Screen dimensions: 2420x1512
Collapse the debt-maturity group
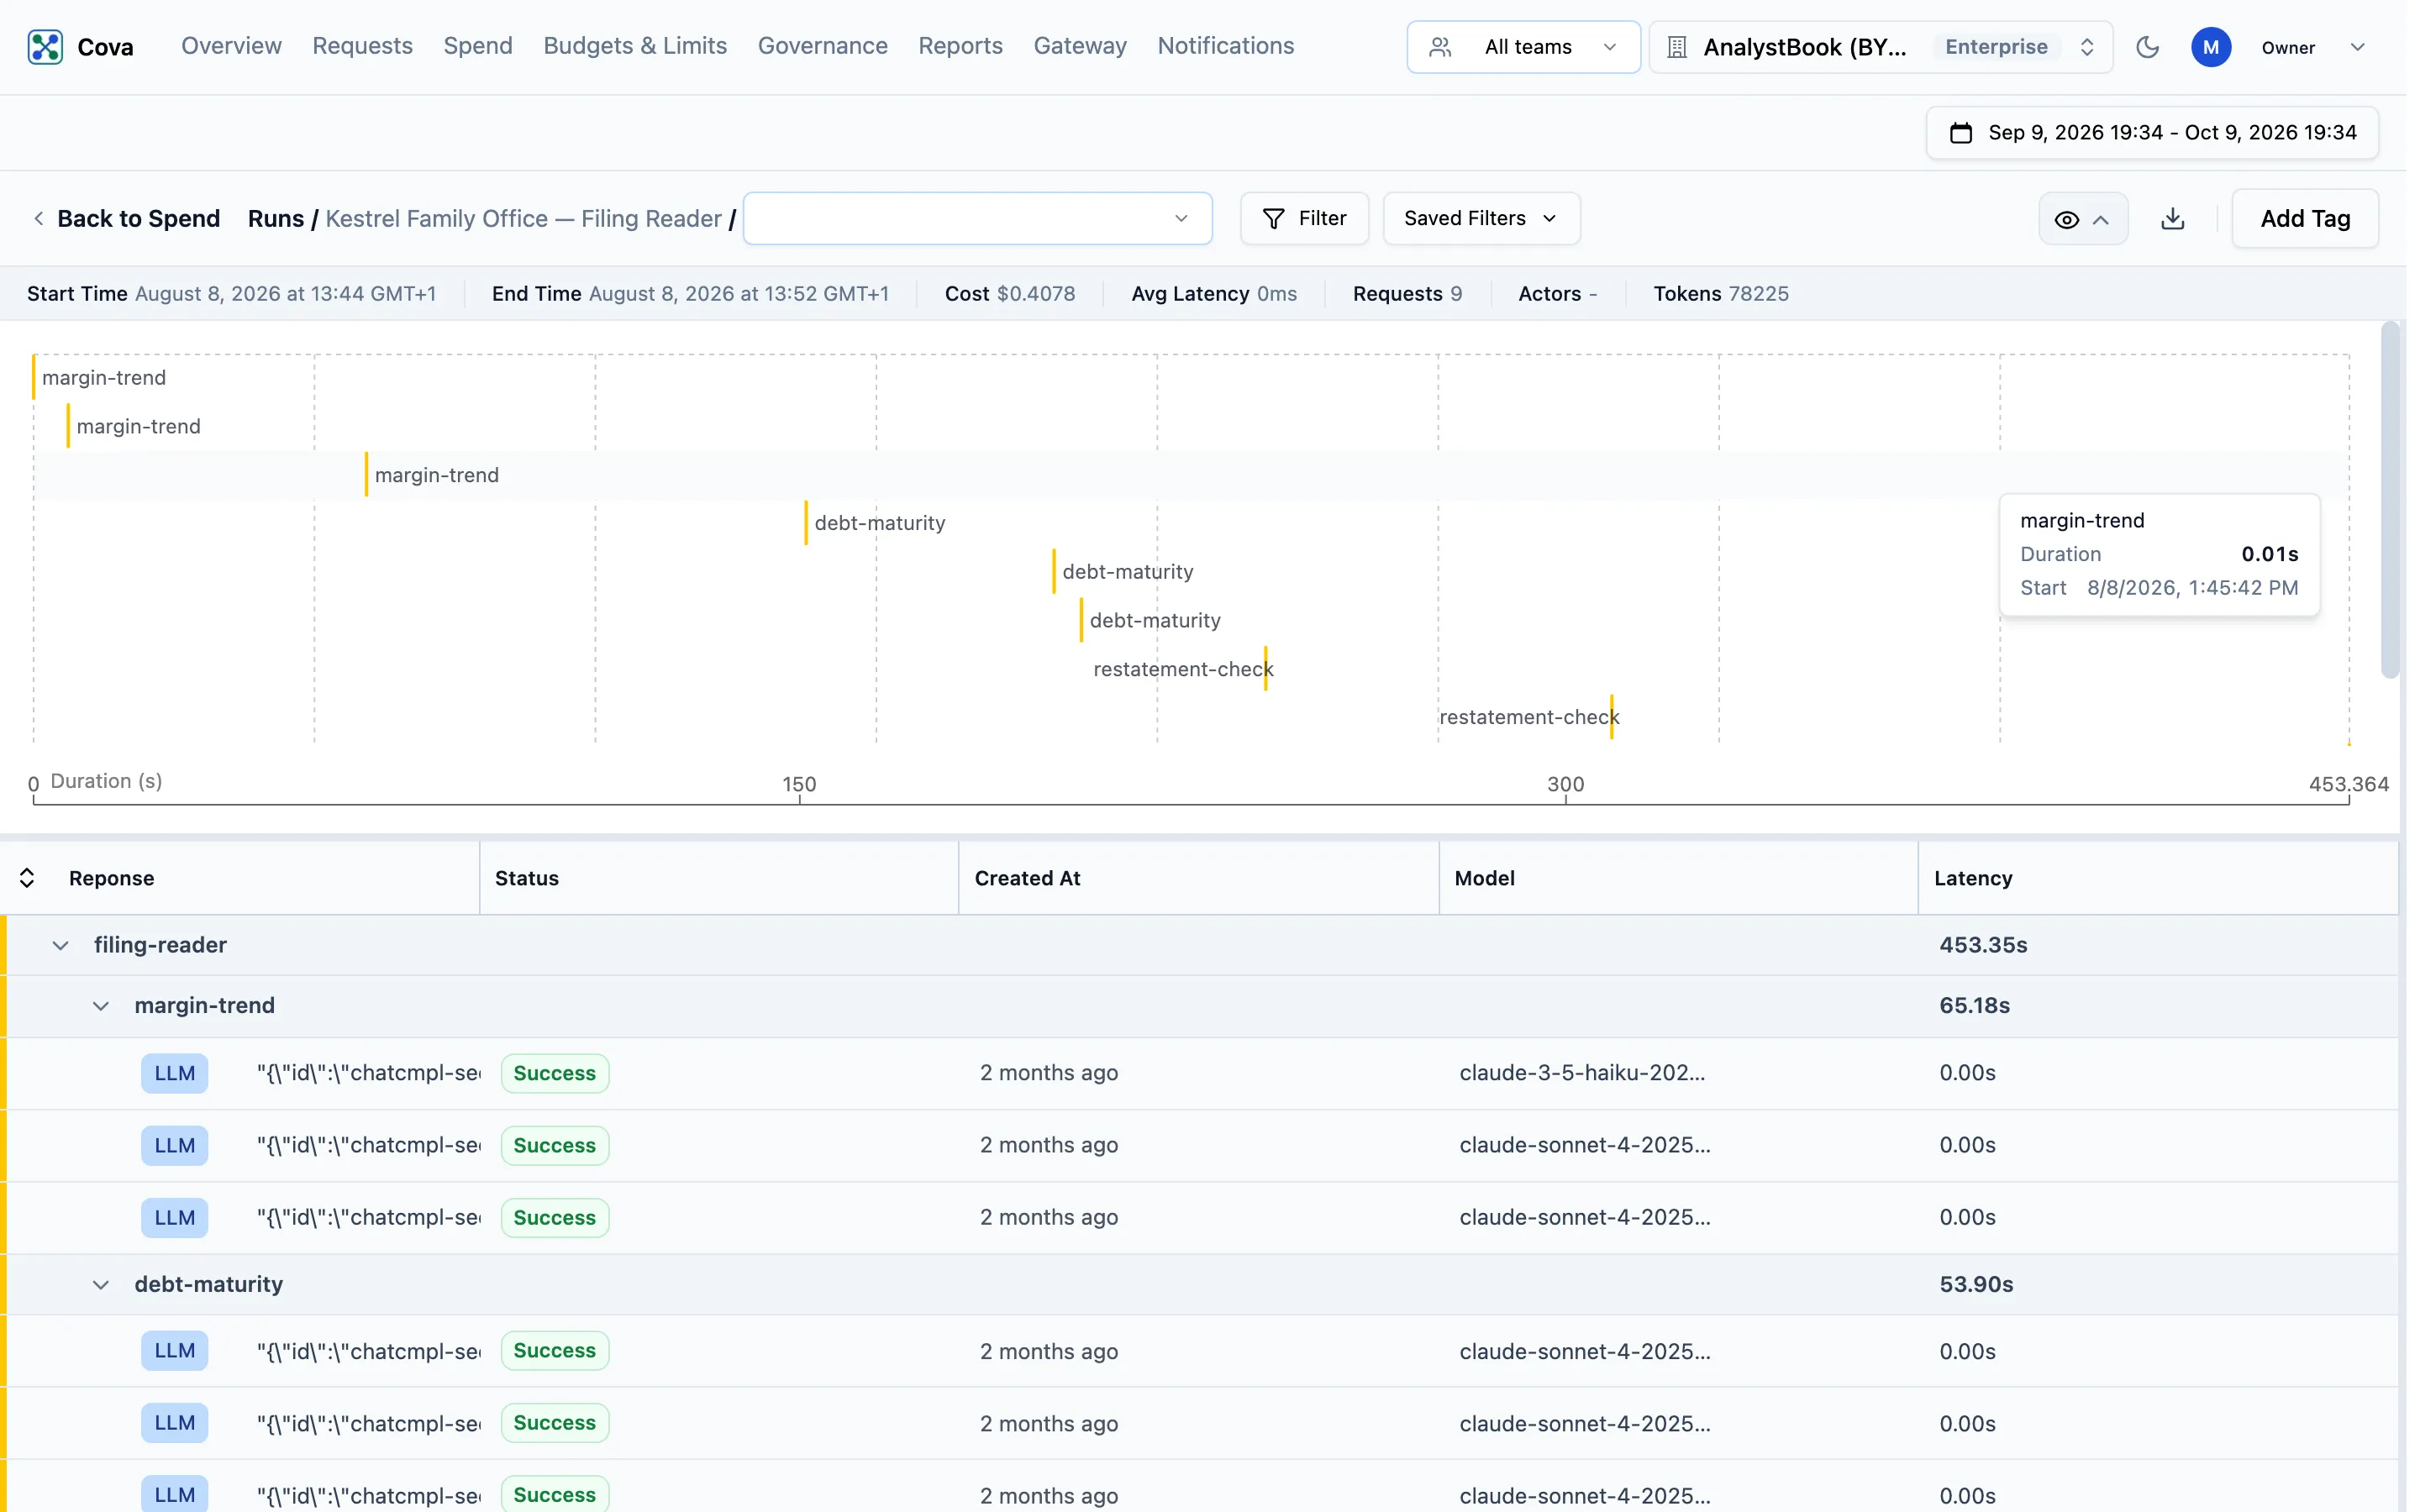(x=101, y=1284)
